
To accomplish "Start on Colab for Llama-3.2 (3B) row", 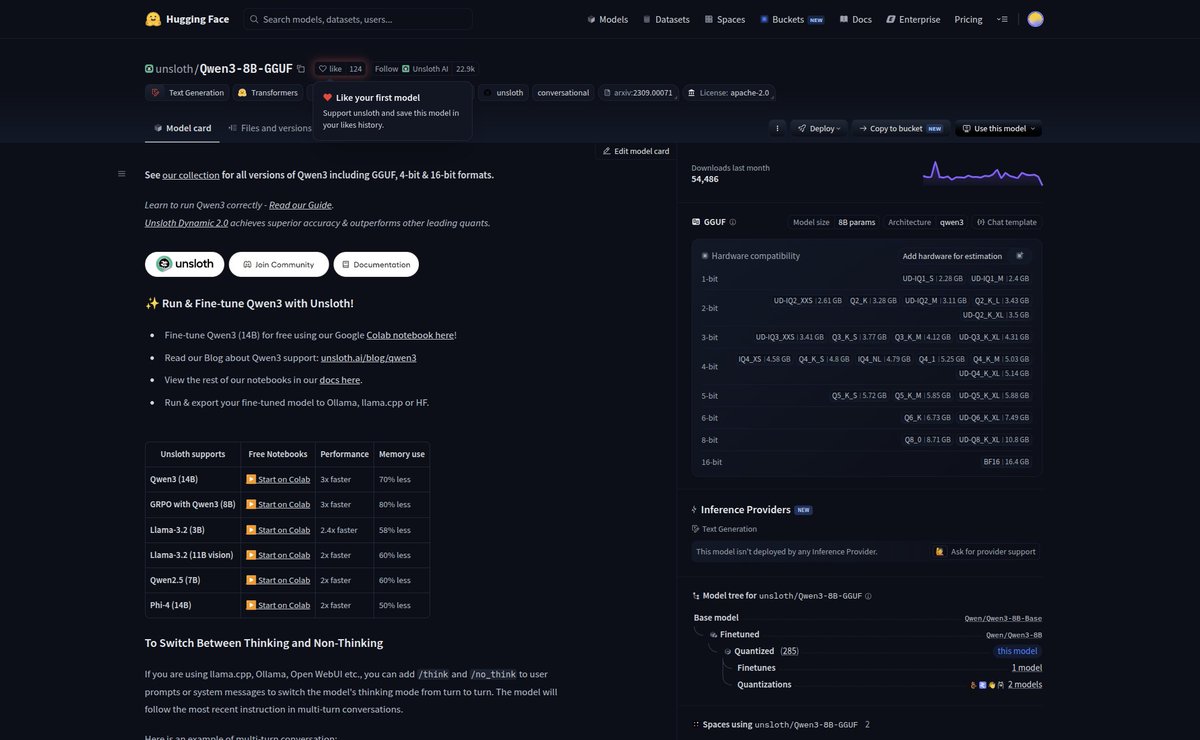I will coord(278,530).
